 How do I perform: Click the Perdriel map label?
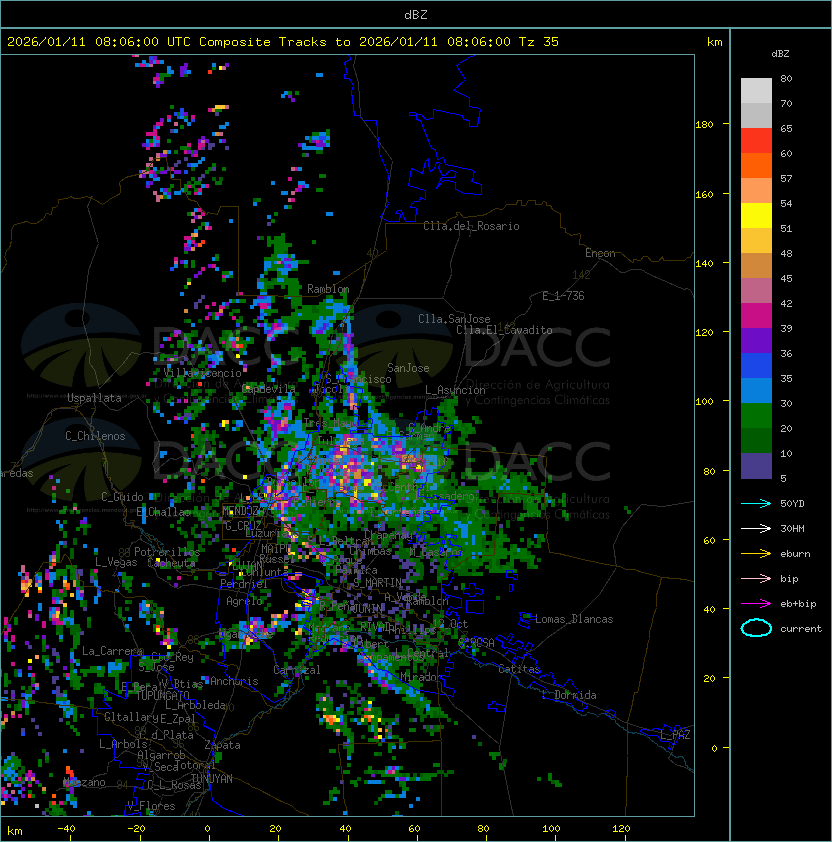[244, 584]
